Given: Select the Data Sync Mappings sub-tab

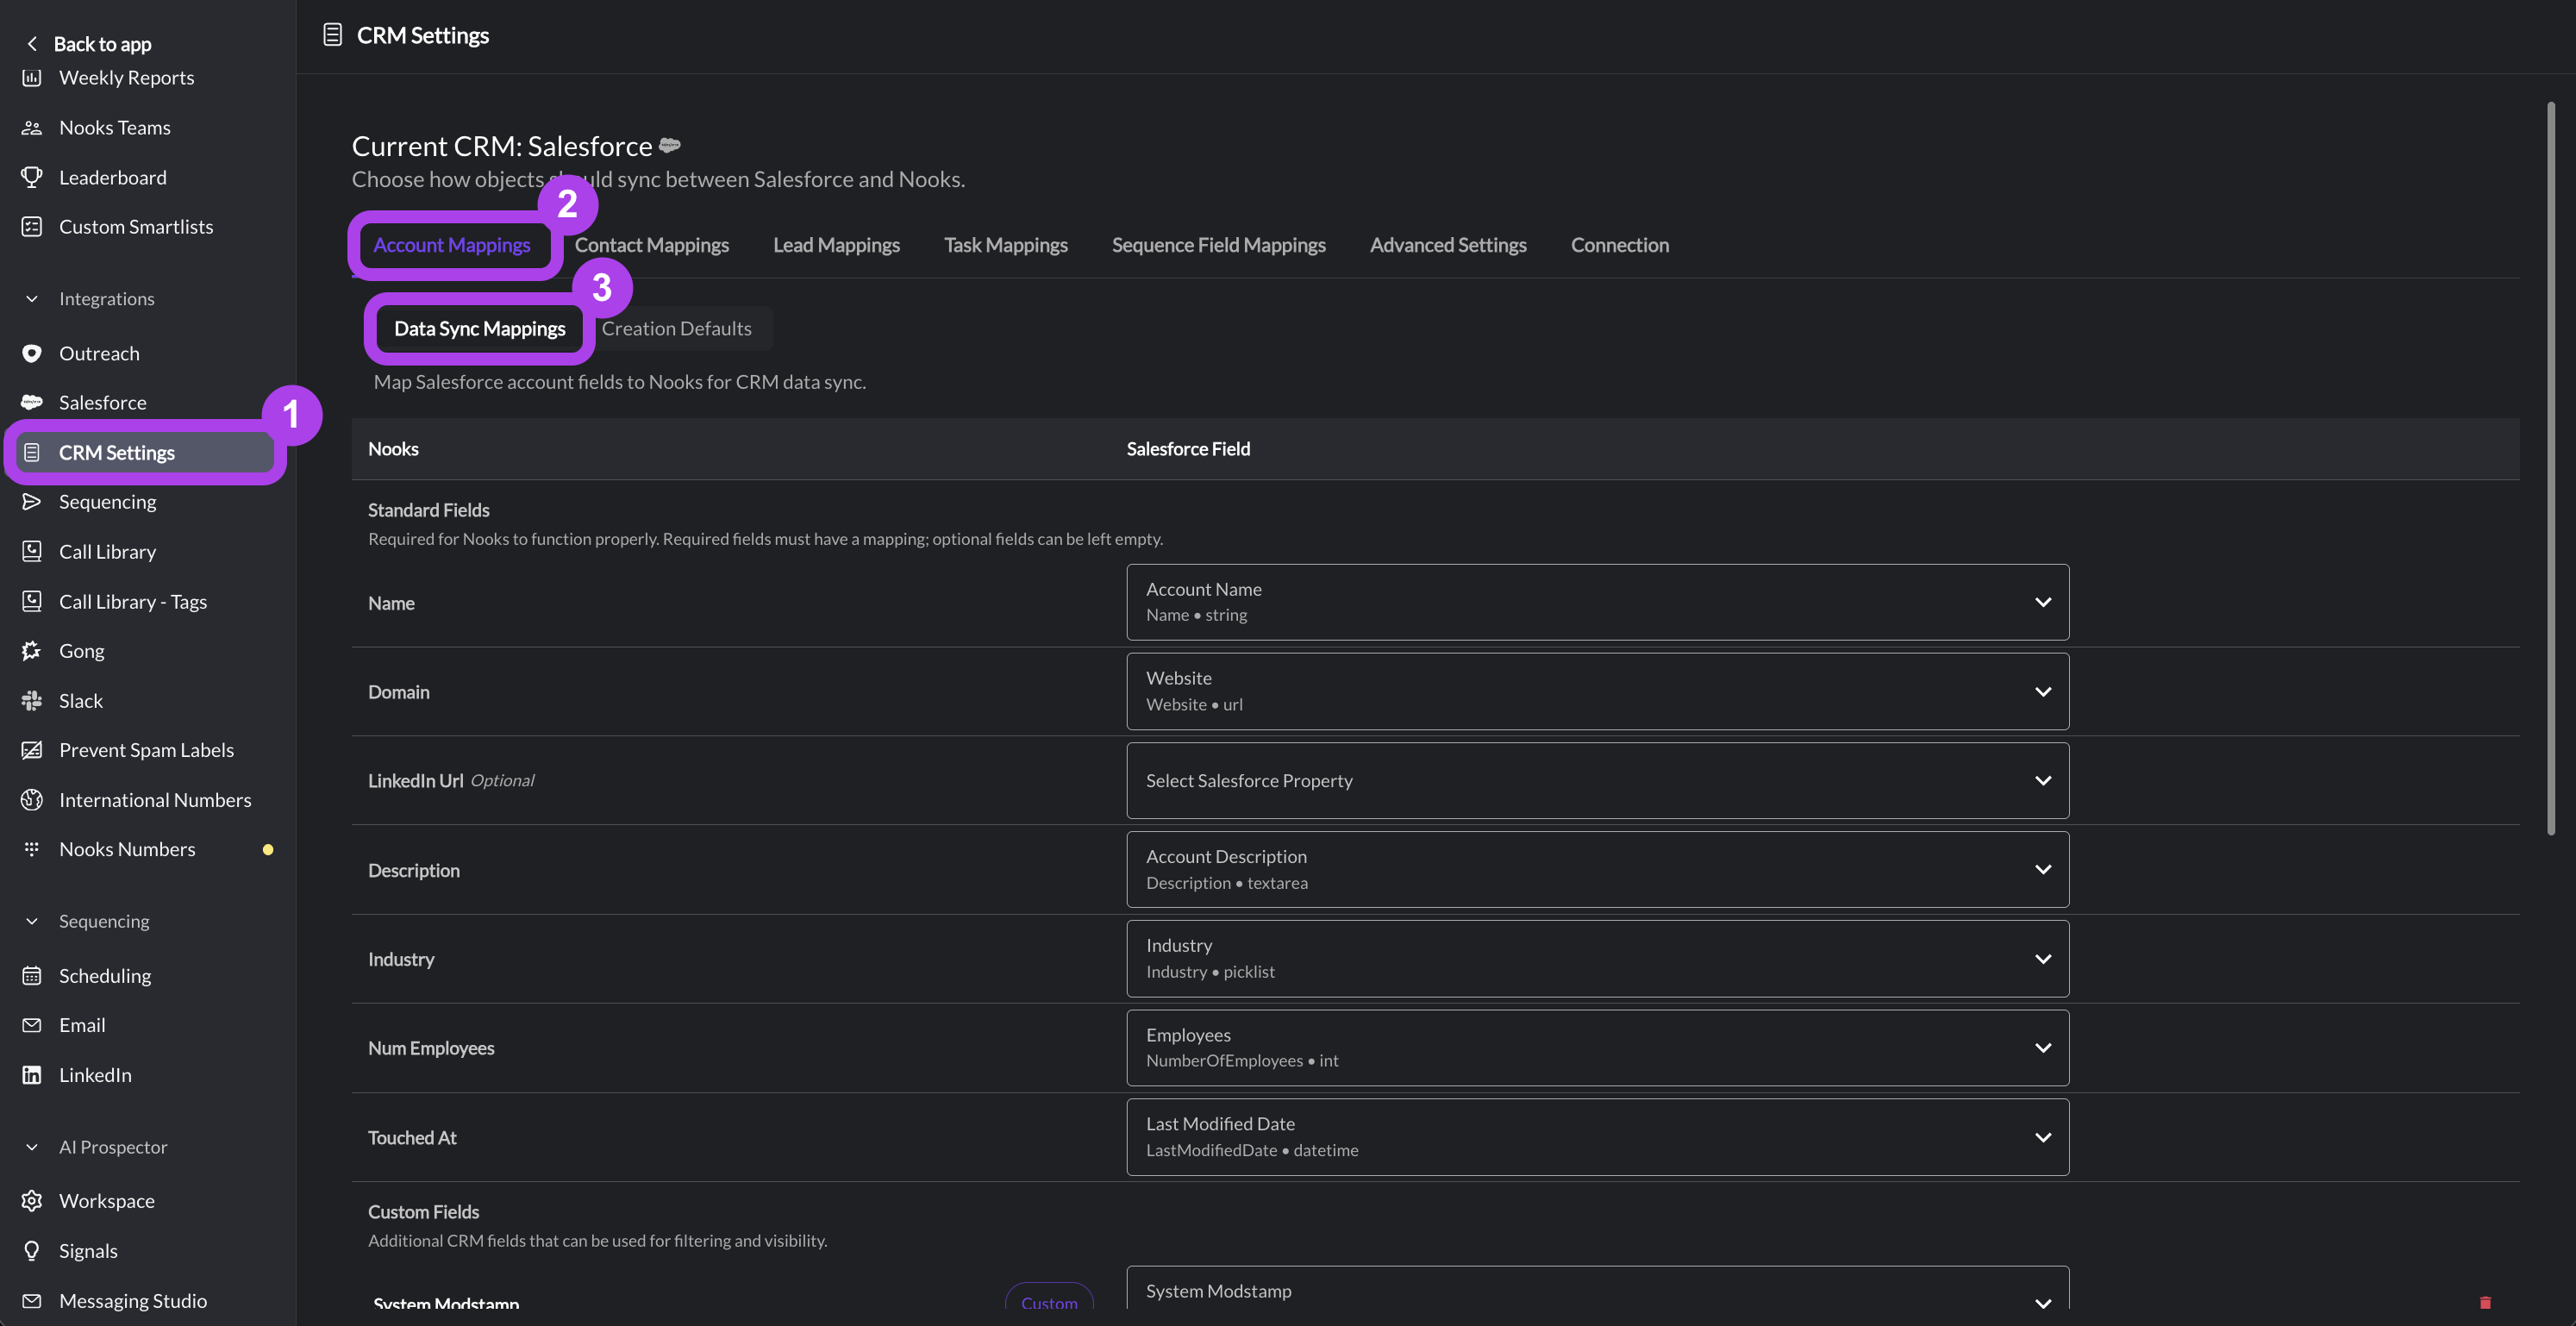Looking at the screenshot, I should click(x=480, y=328).
